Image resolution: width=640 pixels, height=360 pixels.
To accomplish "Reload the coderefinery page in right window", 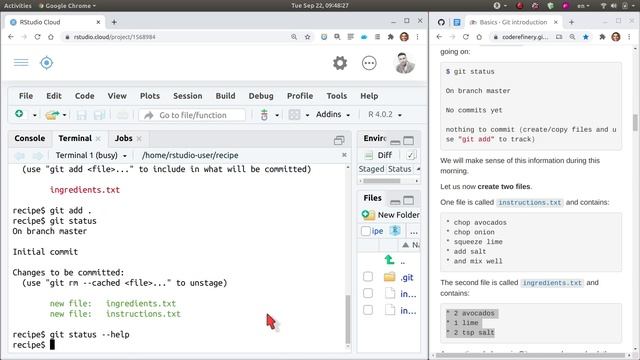I will [466, 37].
